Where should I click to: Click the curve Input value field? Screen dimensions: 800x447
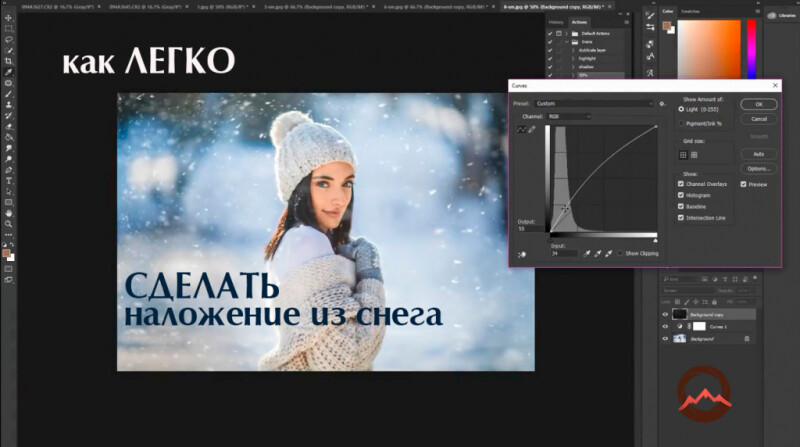(x=563, y=253)
